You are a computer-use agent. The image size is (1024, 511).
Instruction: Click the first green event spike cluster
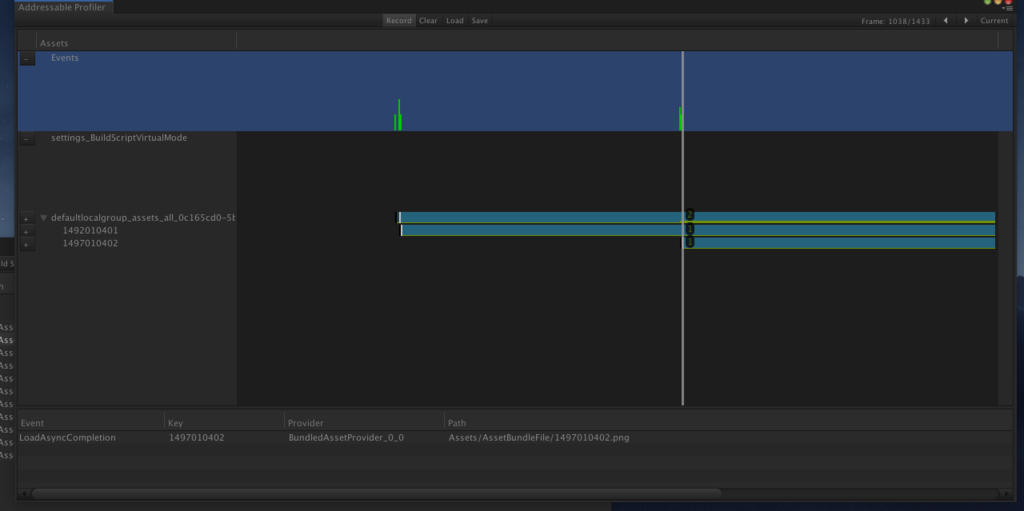pos(398,116)
